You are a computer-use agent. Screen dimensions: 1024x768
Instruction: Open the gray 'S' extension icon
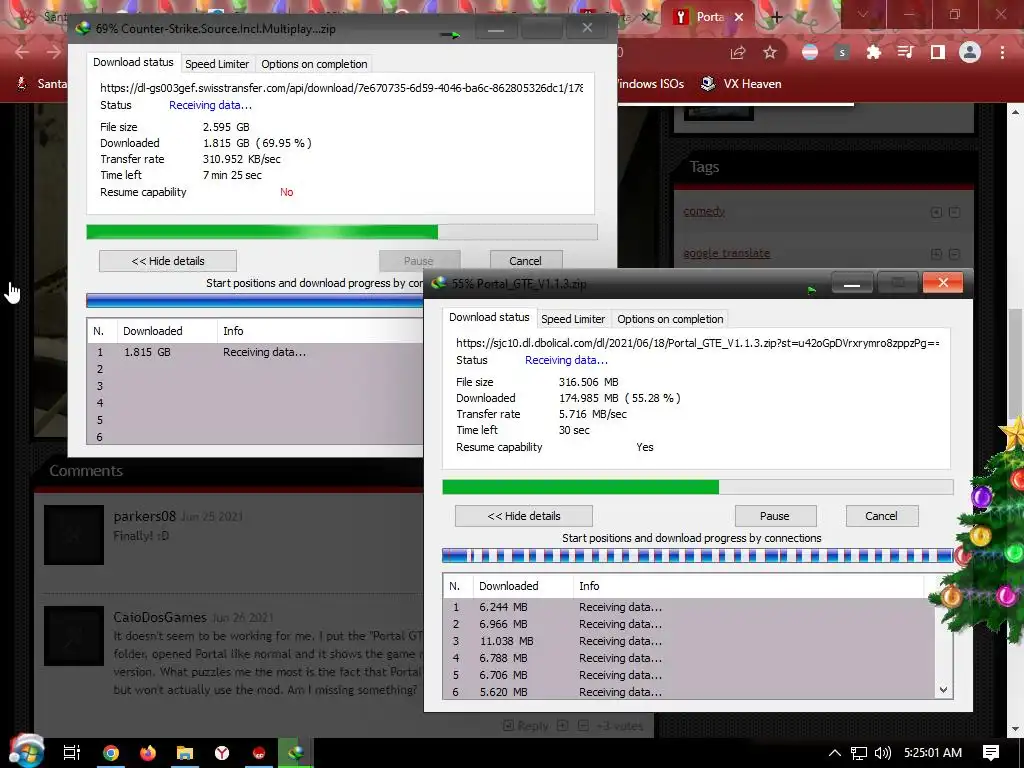point(842,52)
